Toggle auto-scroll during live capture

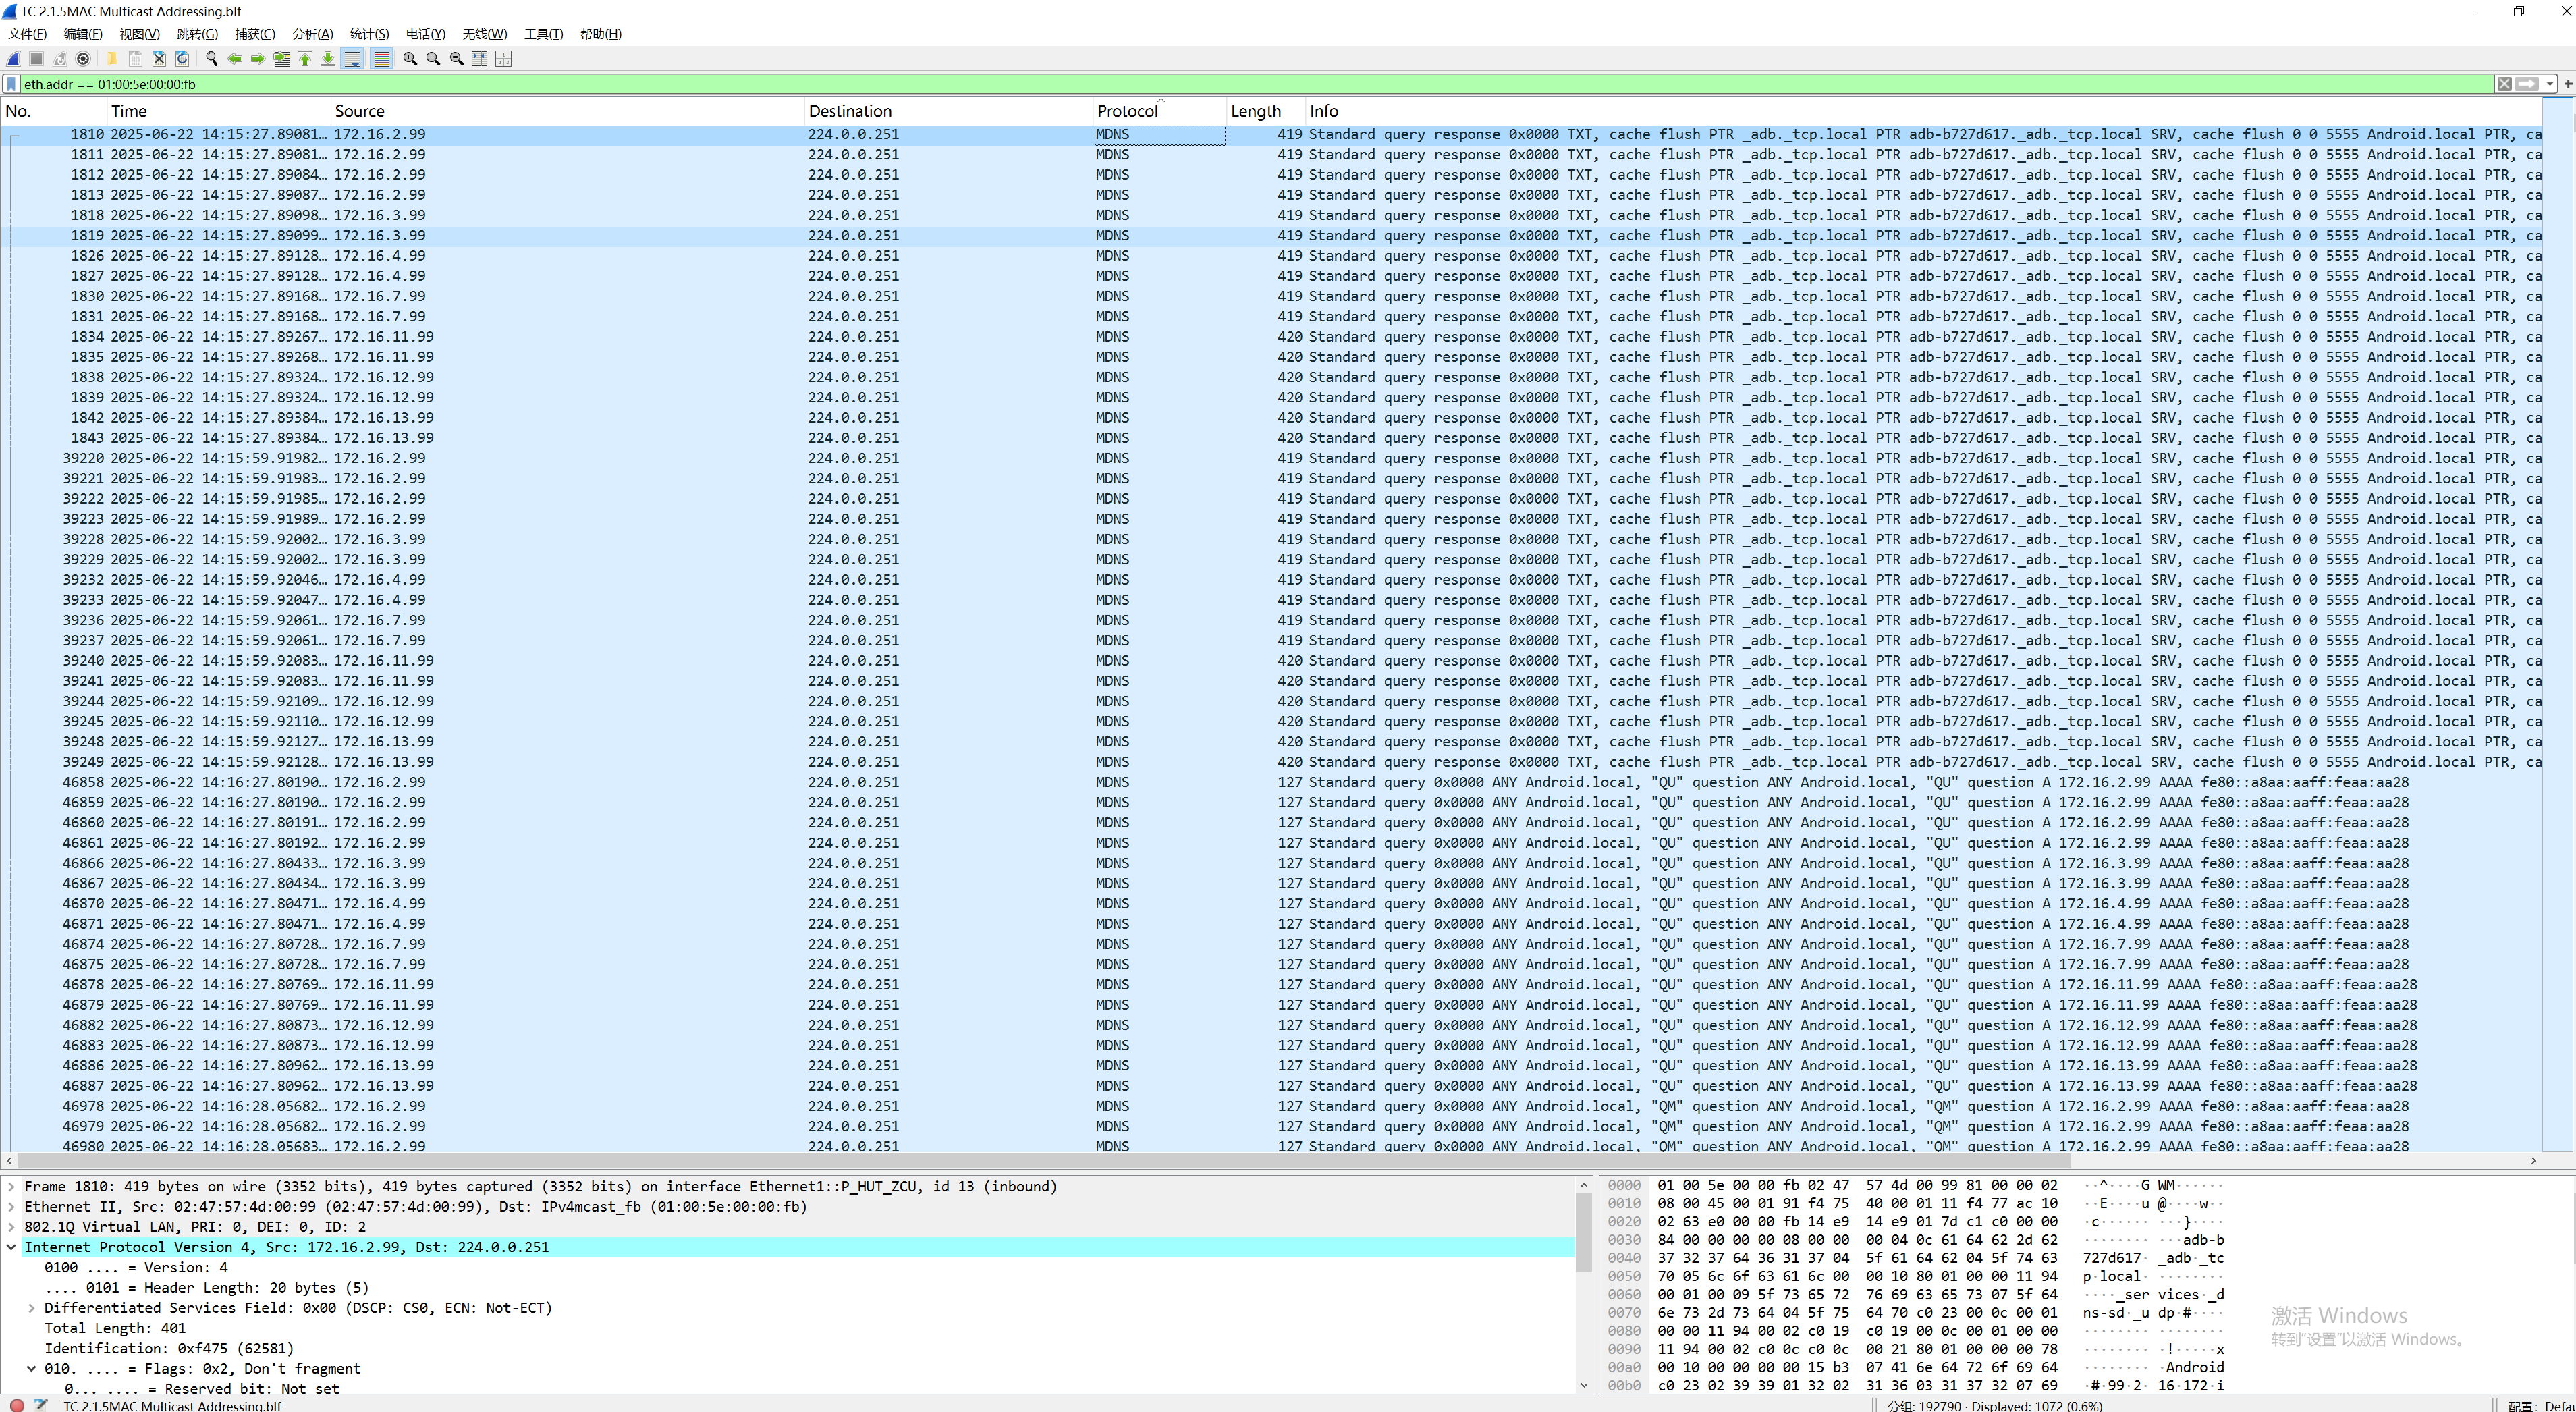353,59
